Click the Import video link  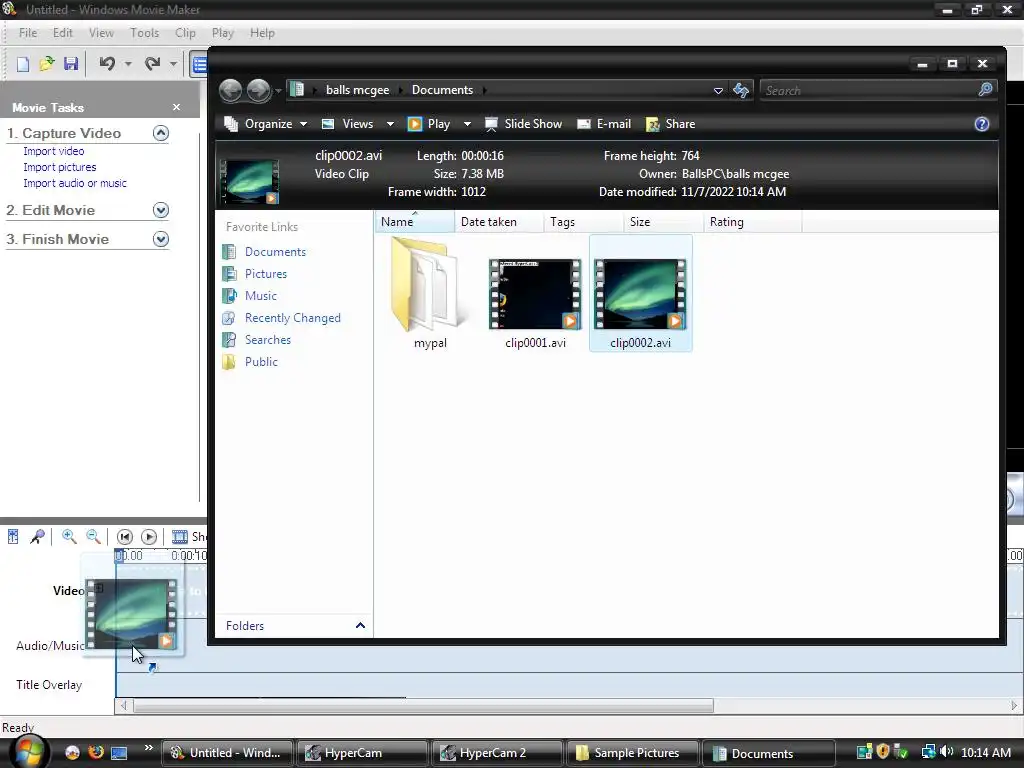pos(54,151)
